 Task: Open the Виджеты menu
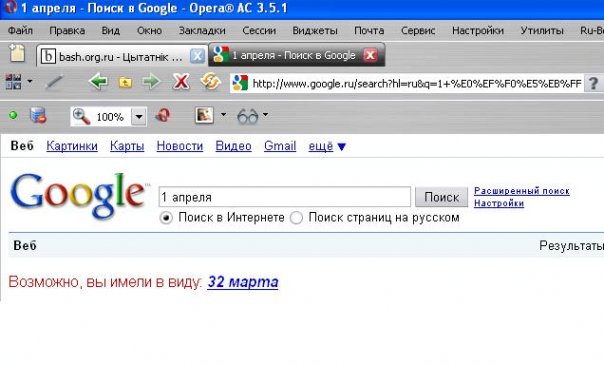(315, 30)
